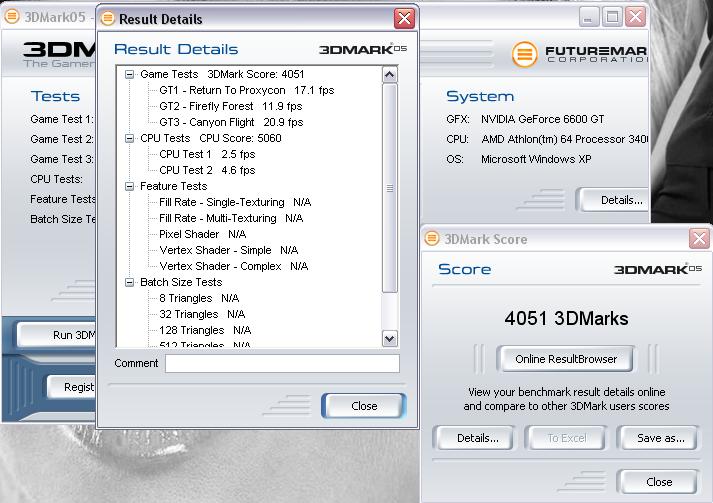This screenshot has height=503, width=713.
Task: Maximize the 3DMark05 main window
Action: coord(612,17)
